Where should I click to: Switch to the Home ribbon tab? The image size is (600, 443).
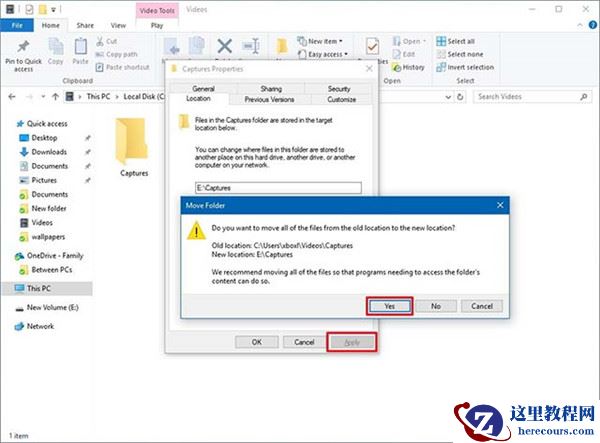click(51, 25)
